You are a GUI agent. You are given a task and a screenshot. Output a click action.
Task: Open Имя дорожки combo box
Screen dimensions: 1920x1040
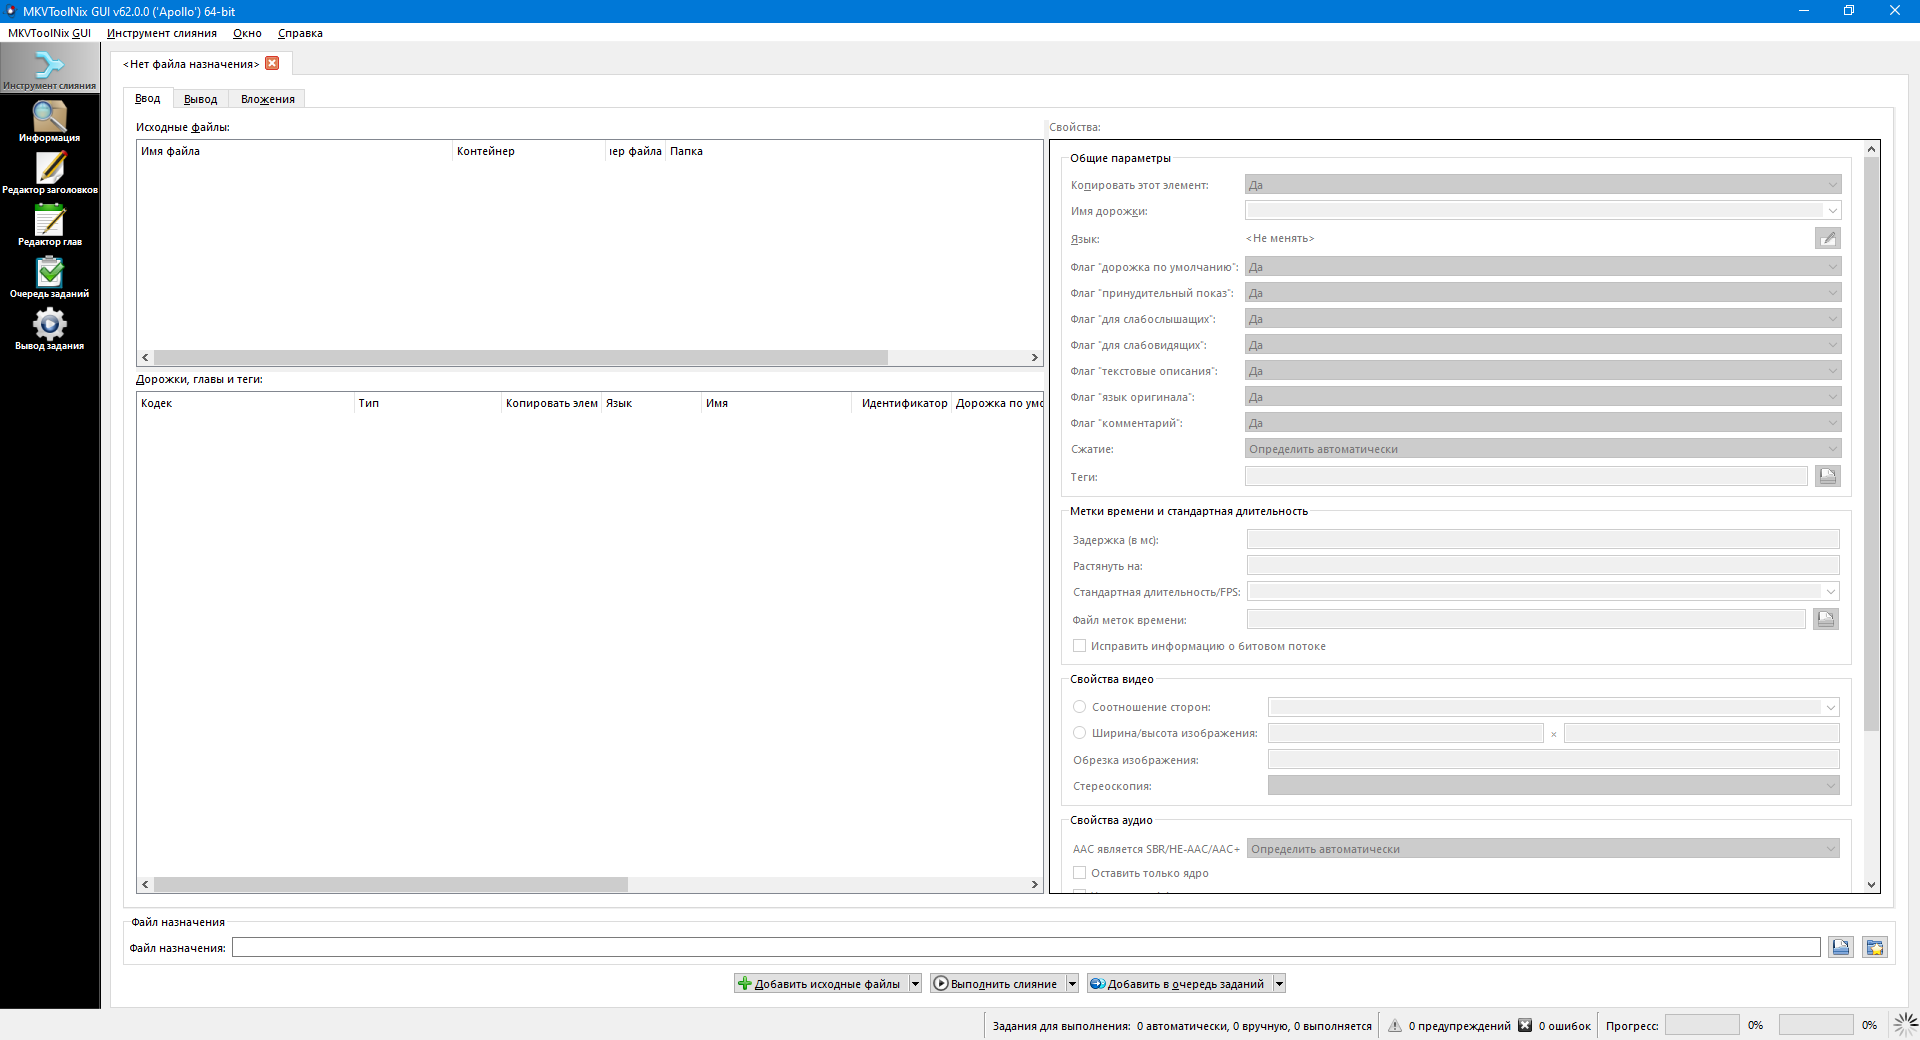(x=1543, y=211)
